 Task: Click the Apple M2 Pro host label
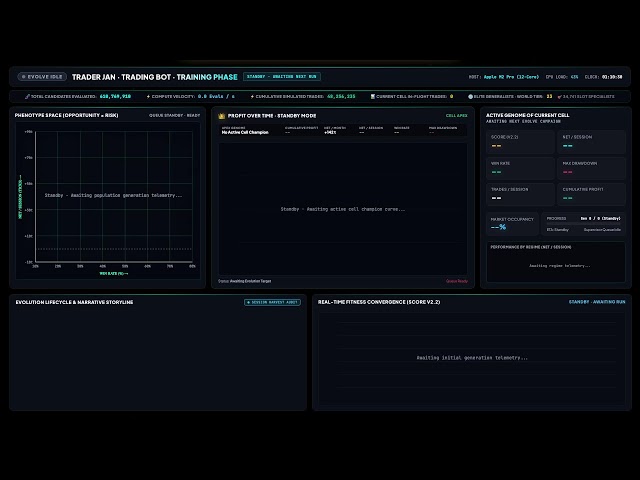pos(511,77)
